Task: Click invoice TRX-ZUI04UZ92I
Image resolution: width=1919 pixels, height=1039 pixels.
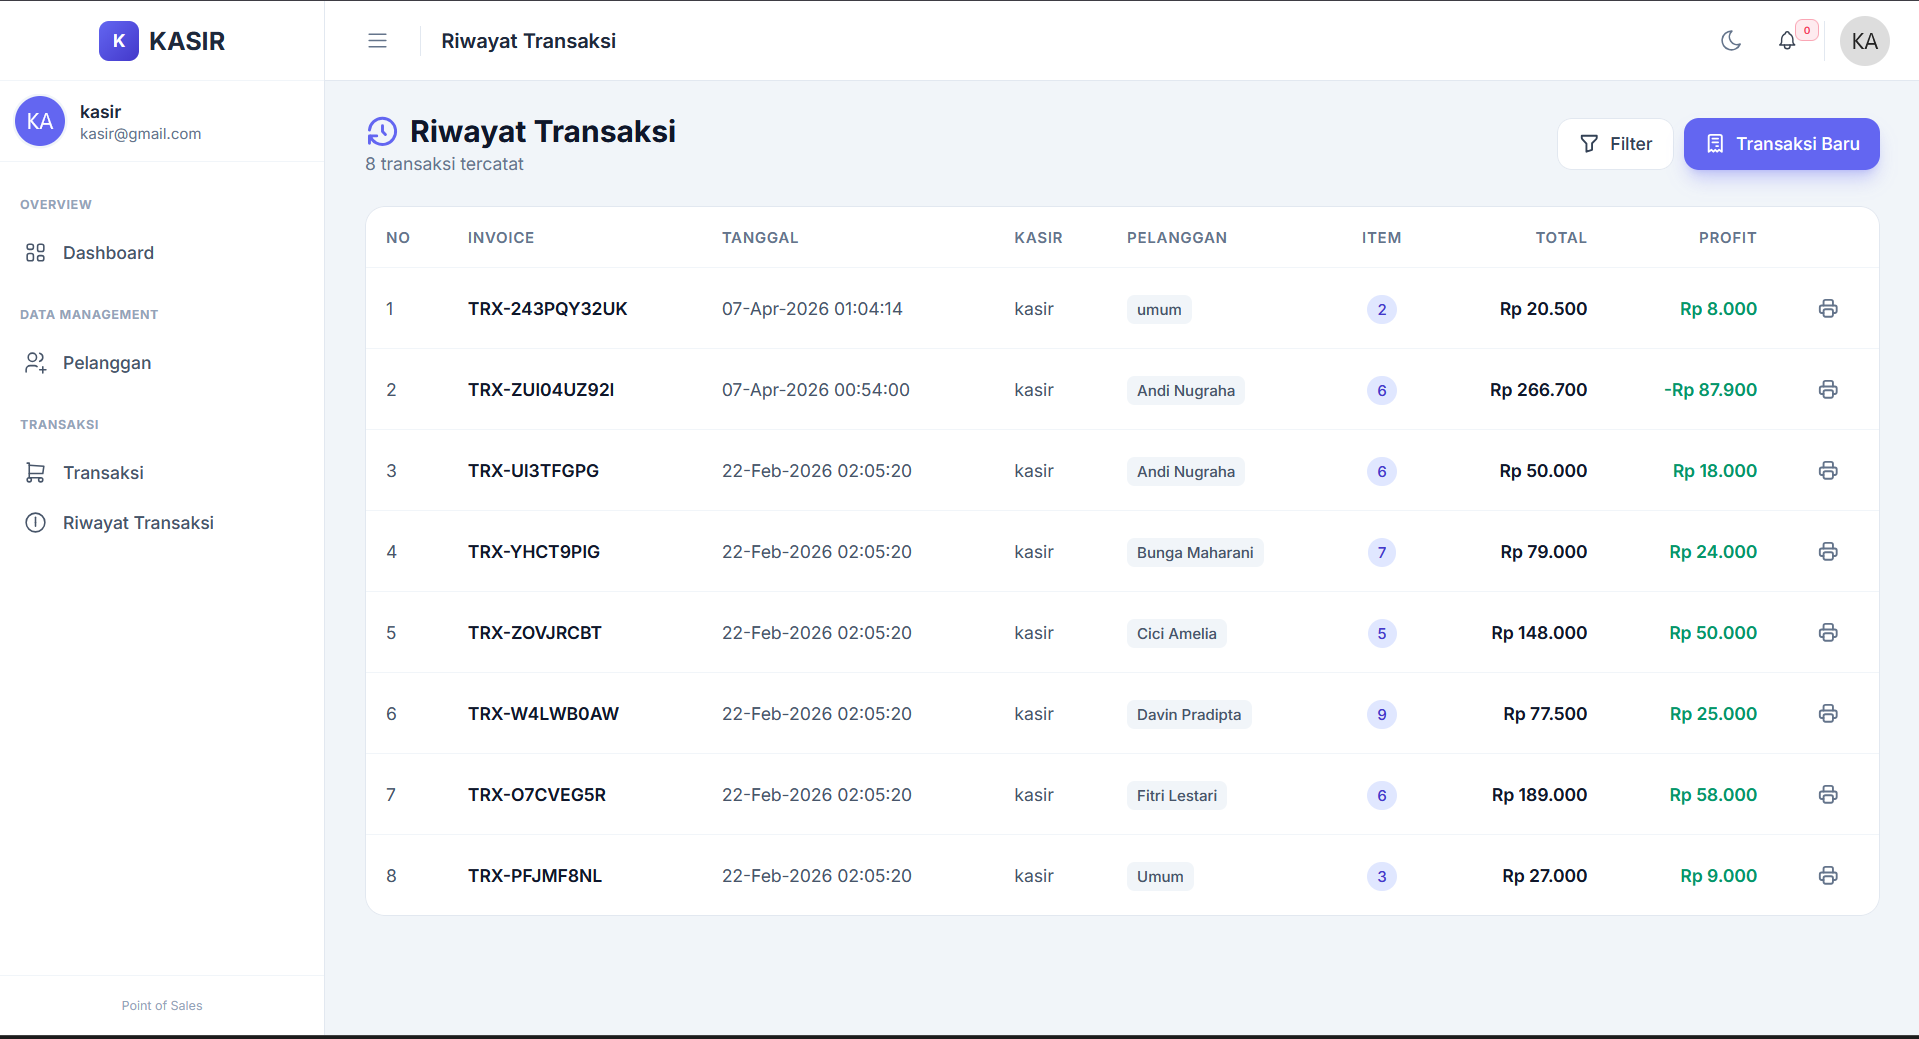Action: 541,390
